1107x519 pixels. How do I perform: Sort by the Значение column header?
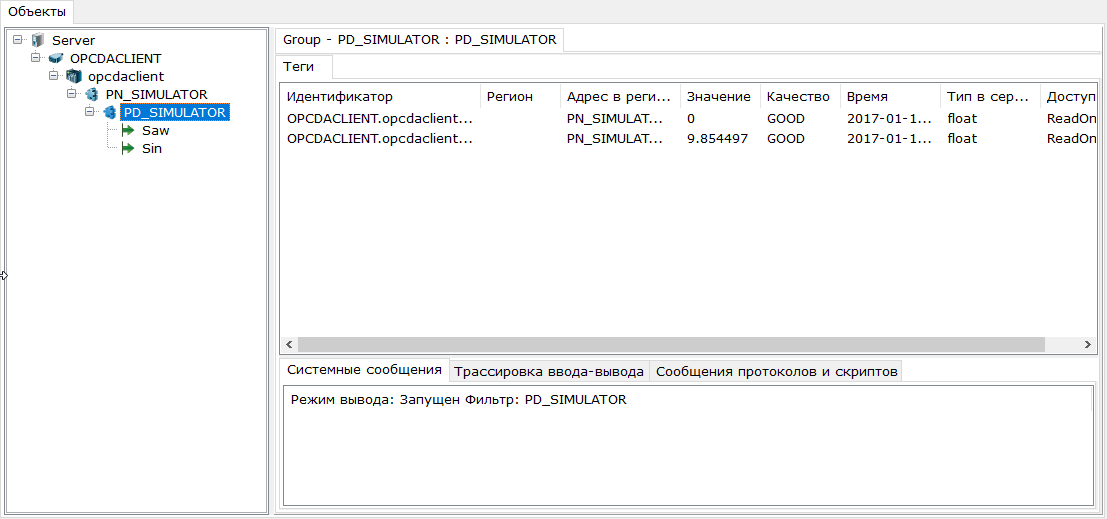(720, 97)
